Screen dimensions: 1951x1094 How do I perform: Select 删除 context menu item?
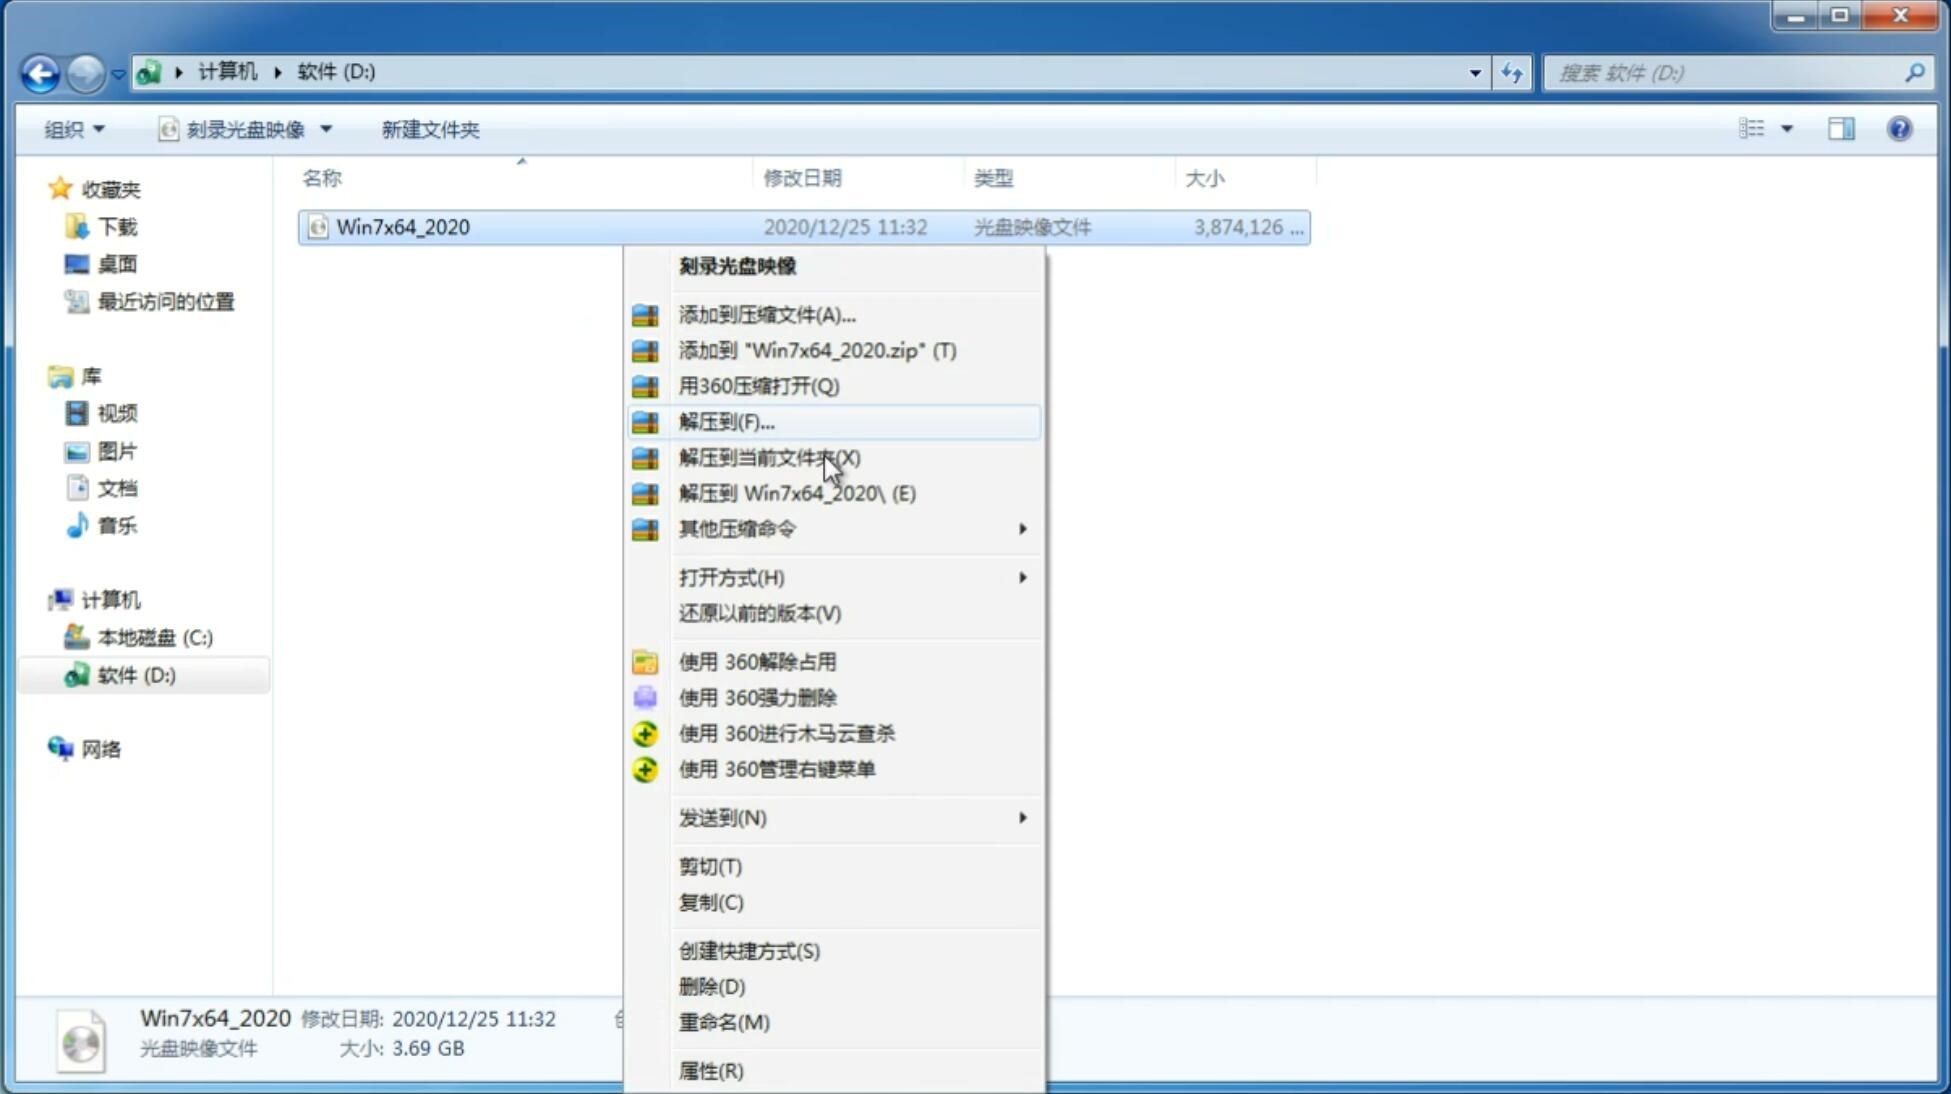tap(712, 985)
